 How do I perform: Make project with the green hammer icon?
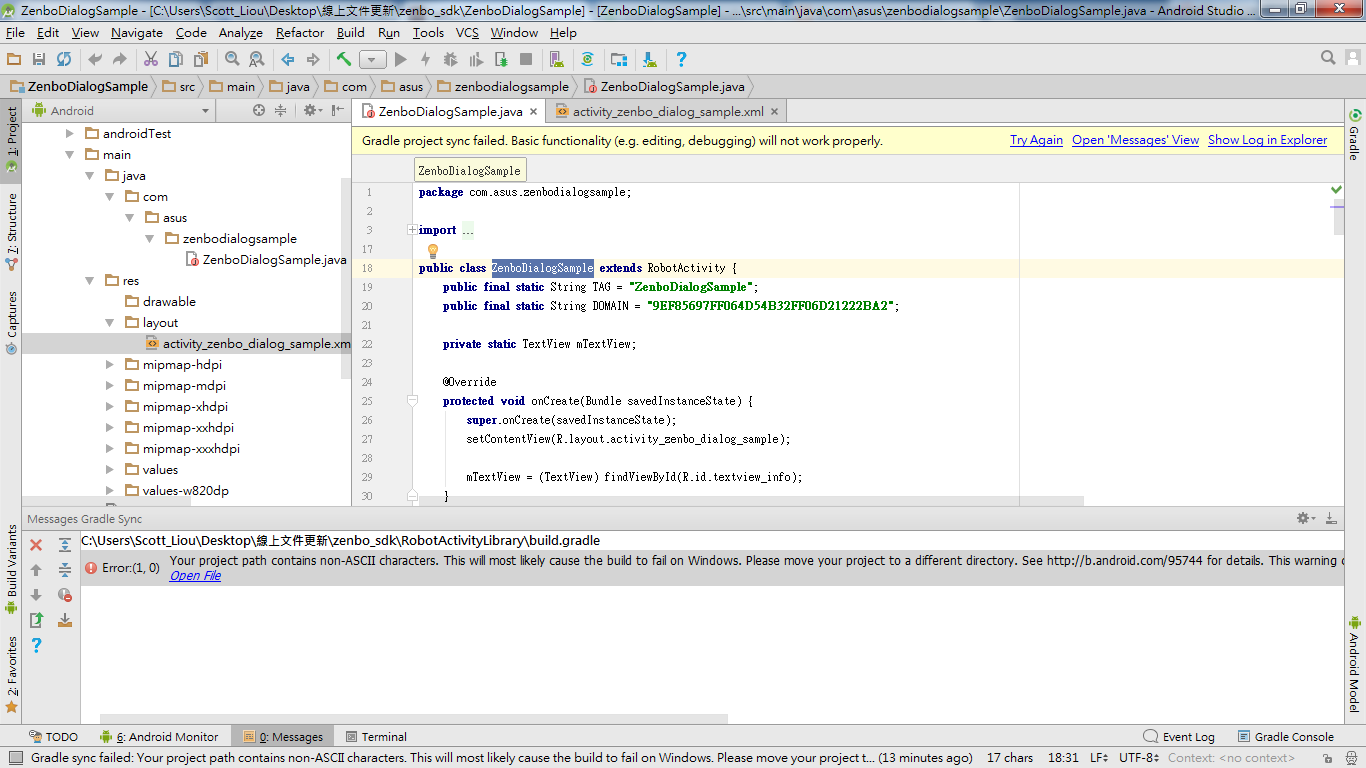point(344,59)
